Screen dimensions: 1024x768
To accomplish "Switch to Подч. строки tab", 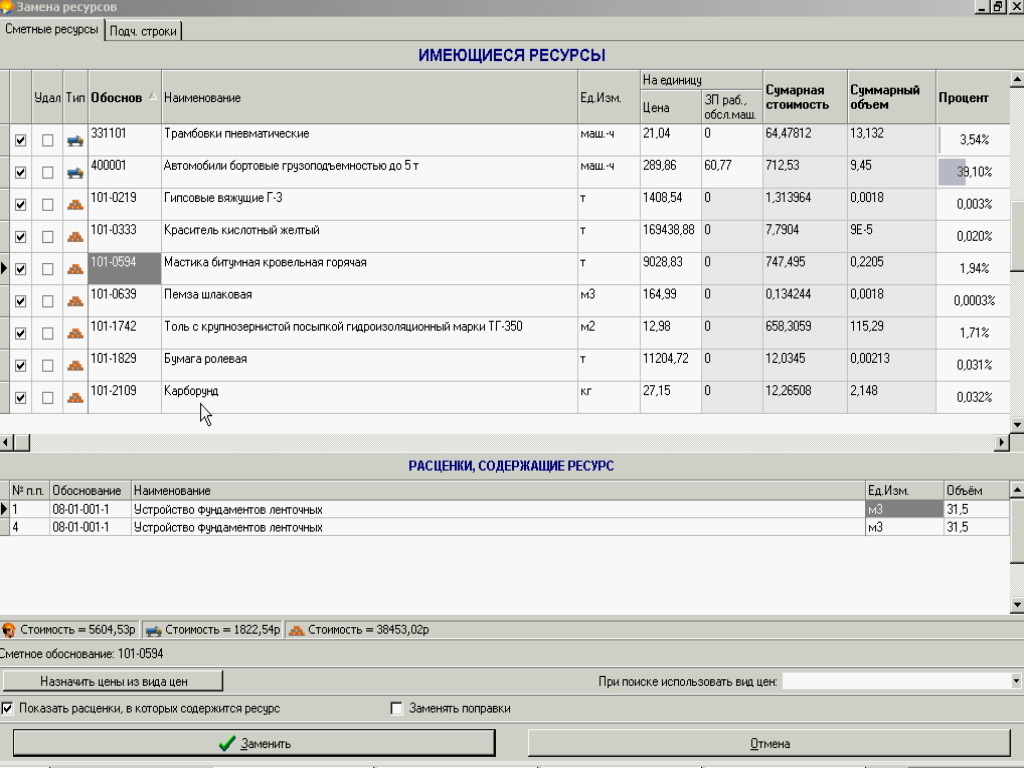I will click(143, 31).
